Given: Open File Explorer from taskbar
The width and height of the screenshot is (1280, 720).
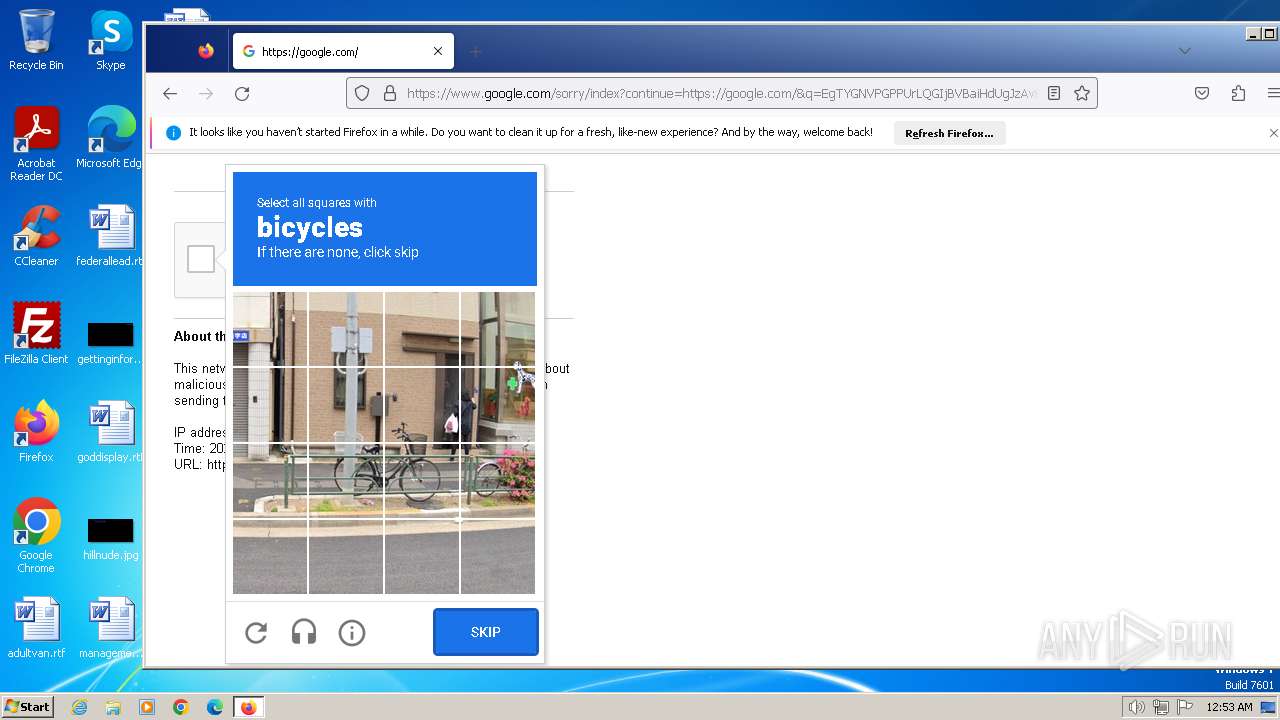Looking at the screenshot, I should 113,707.
